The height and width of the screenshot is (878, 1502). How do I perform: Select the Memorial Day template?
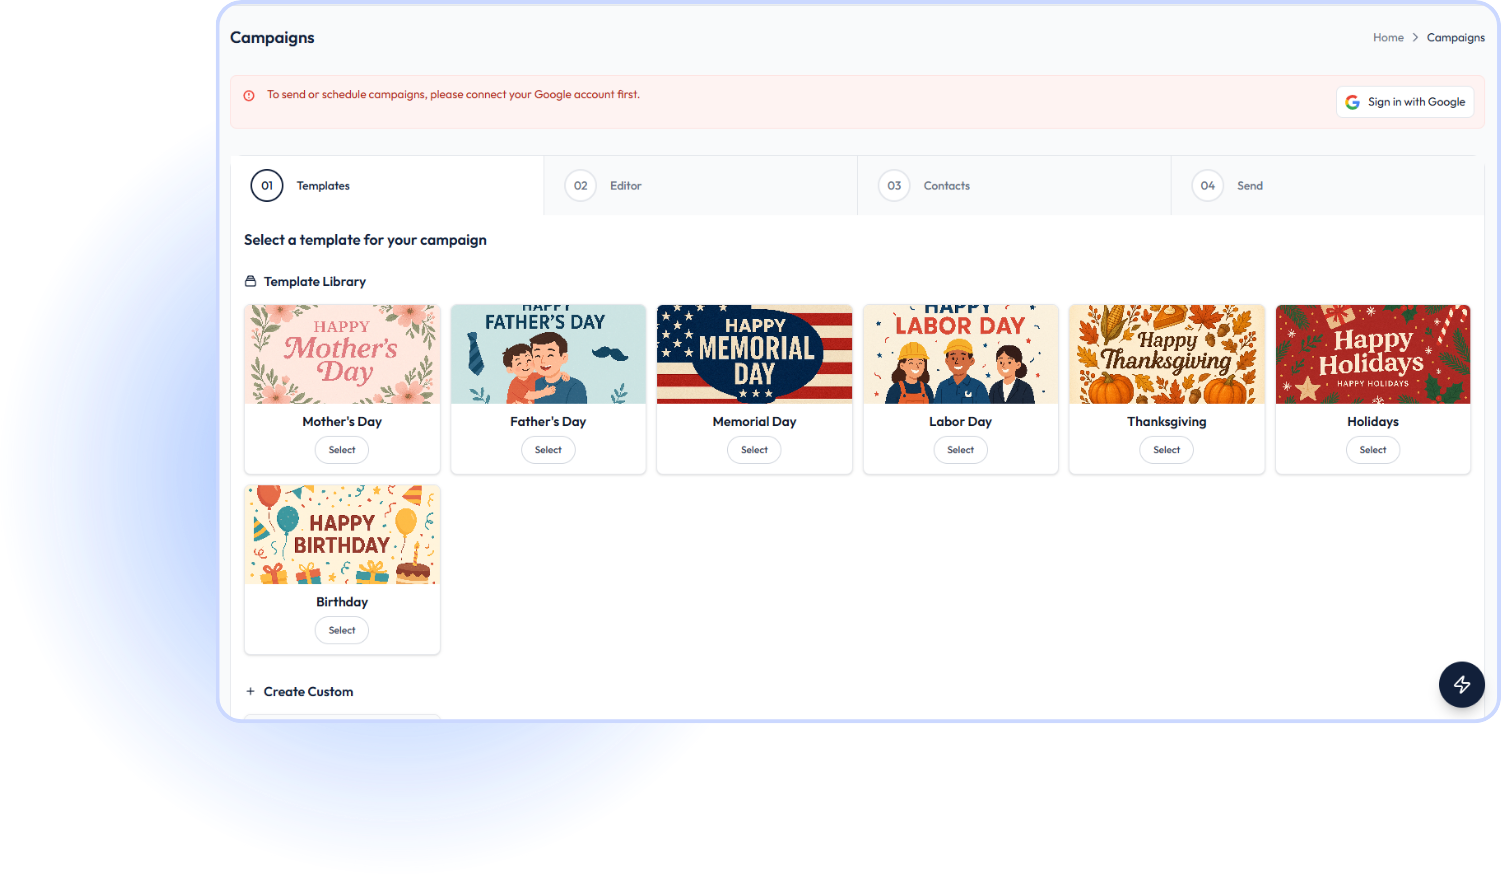click(x=754, y=450)
